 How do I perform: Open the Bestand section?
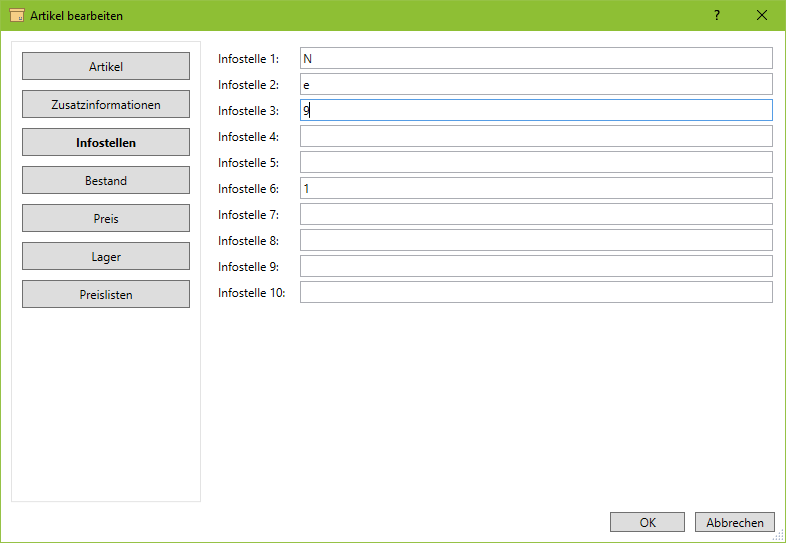[106, 180]
